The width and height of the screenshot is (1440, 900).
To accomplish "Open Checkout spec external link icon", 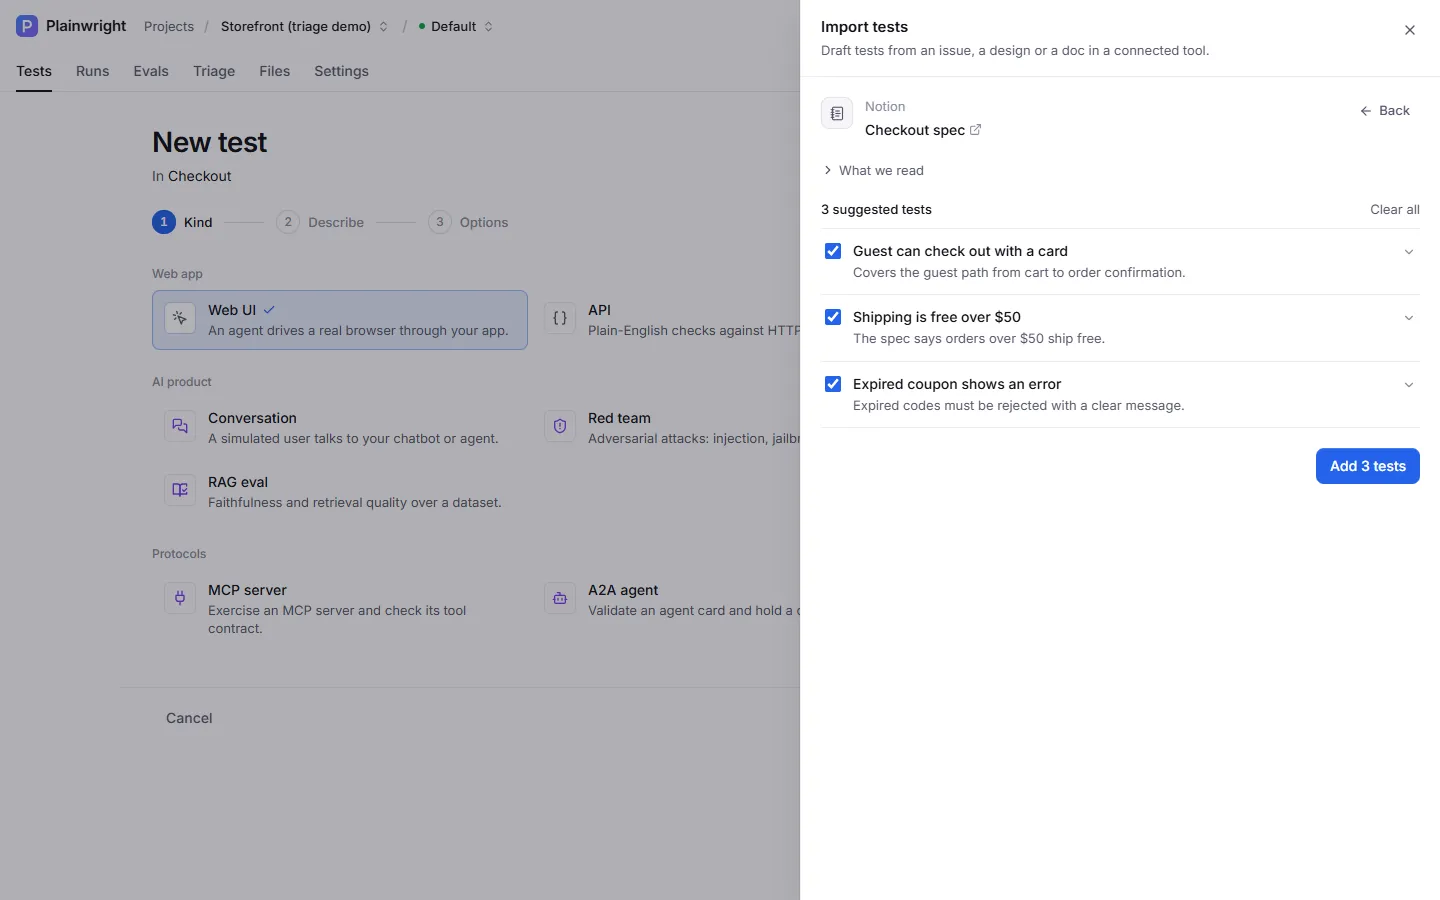I will tap(976, 130).
